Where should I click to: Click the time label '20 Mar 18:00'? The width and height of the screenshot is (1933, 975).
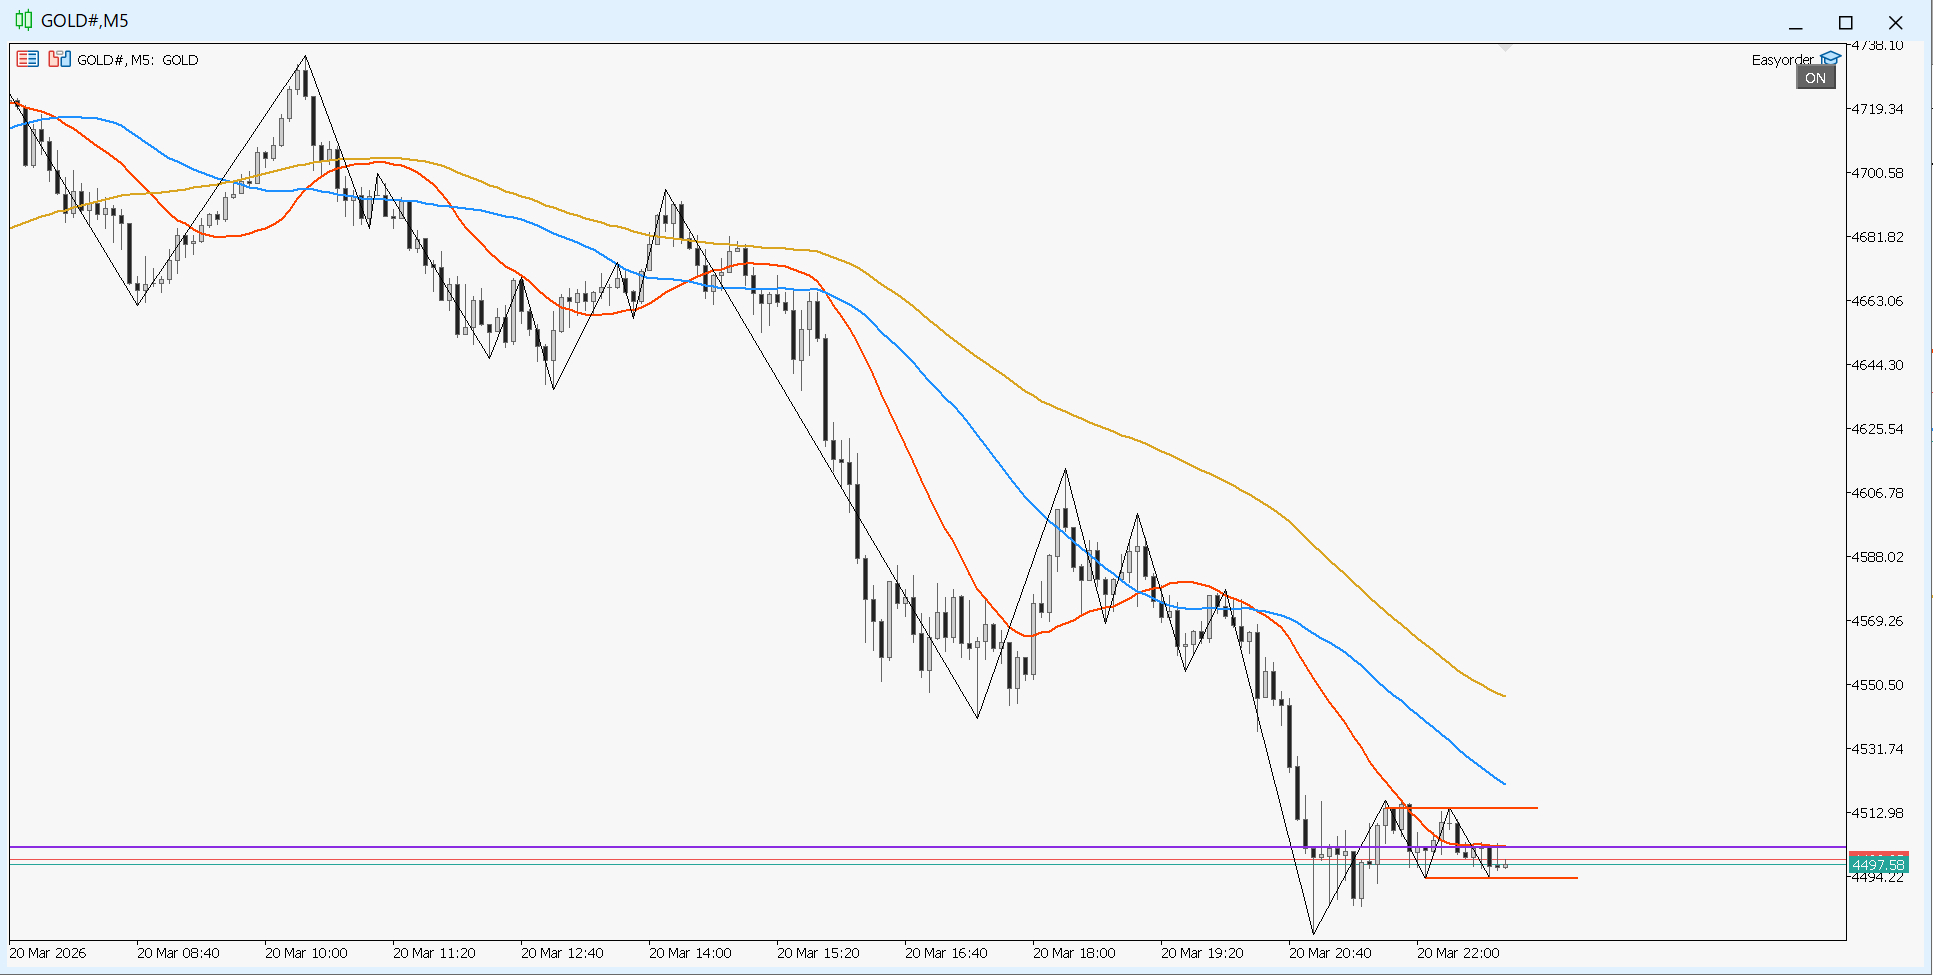pyautogui.click(x=1074, y=953)
